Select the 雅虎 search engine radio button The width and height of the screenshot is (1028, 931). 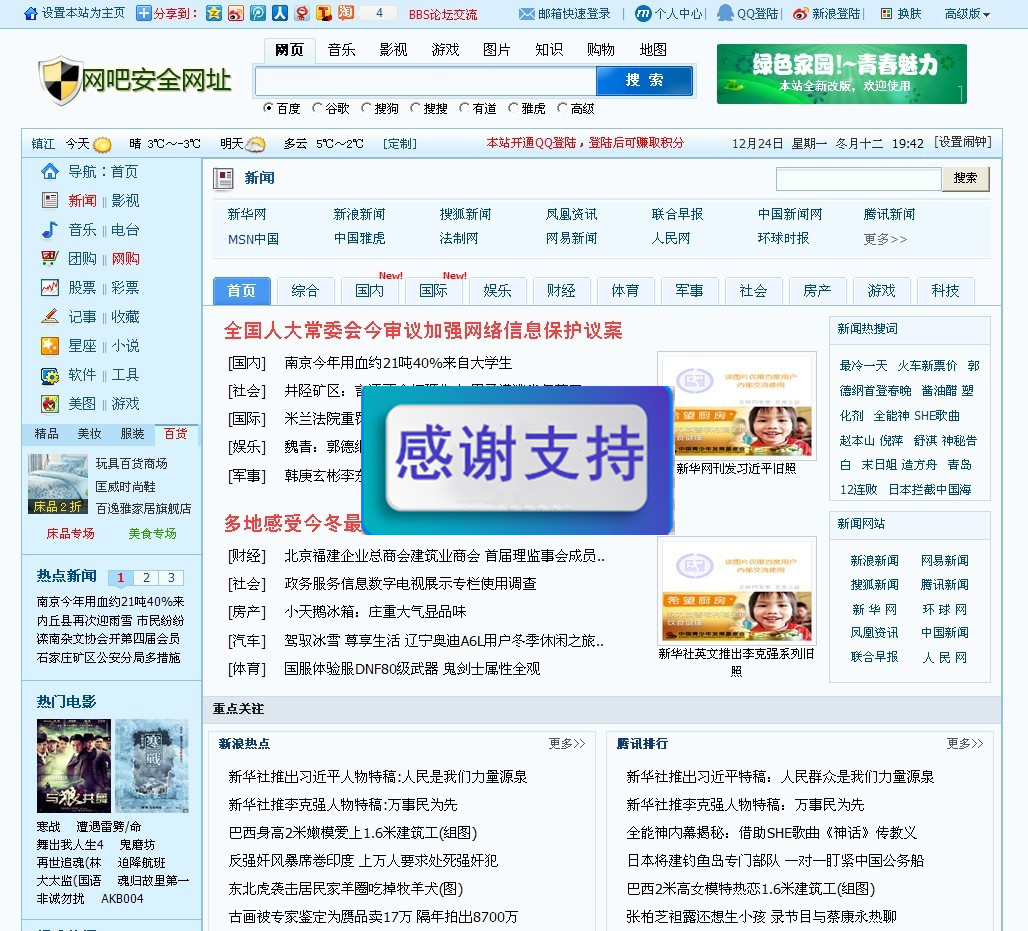(513, 108)
